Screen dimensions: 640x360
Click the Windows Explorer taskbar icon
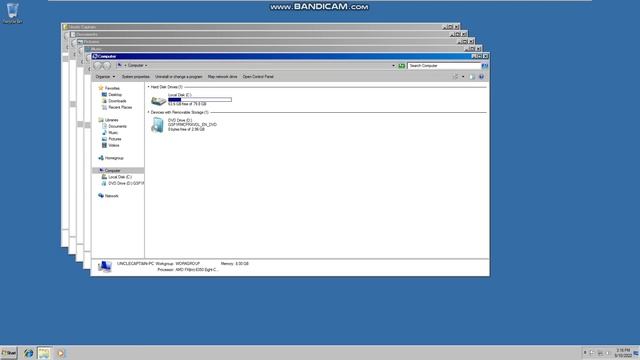point(44,353)
